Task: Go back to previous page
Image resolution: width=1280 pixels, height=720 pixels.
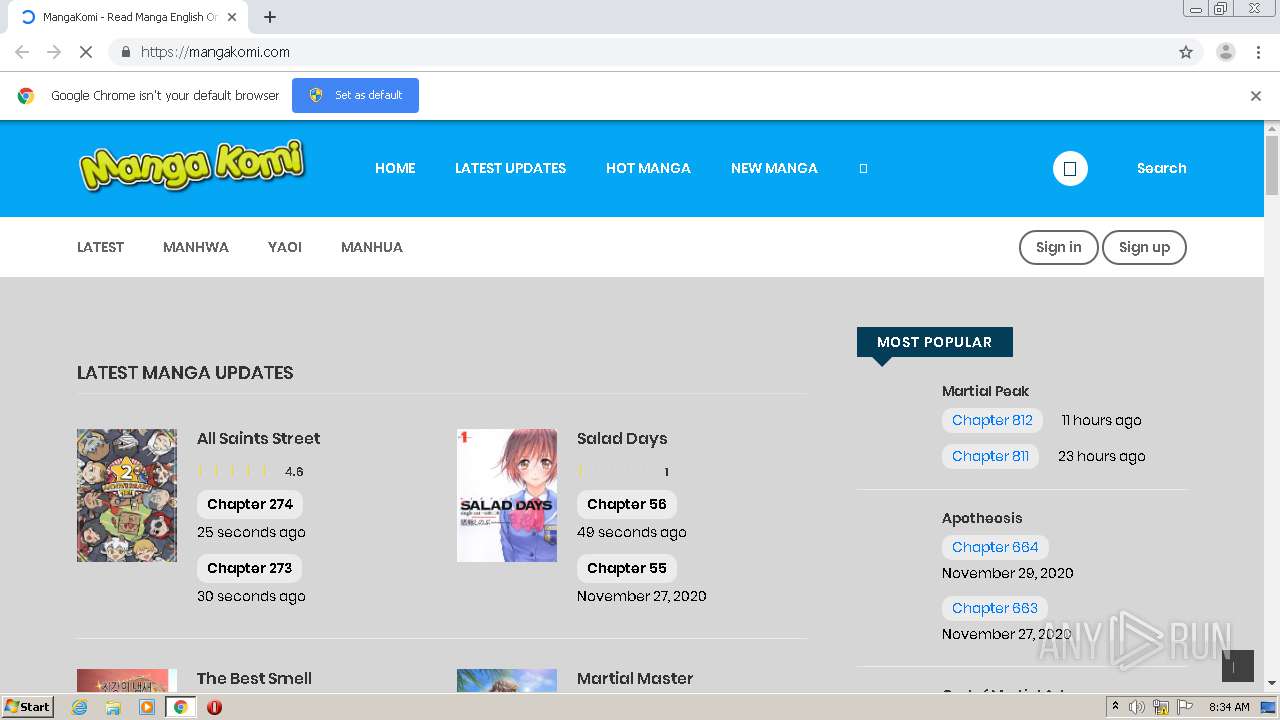Action: click(x=22, y=52)
